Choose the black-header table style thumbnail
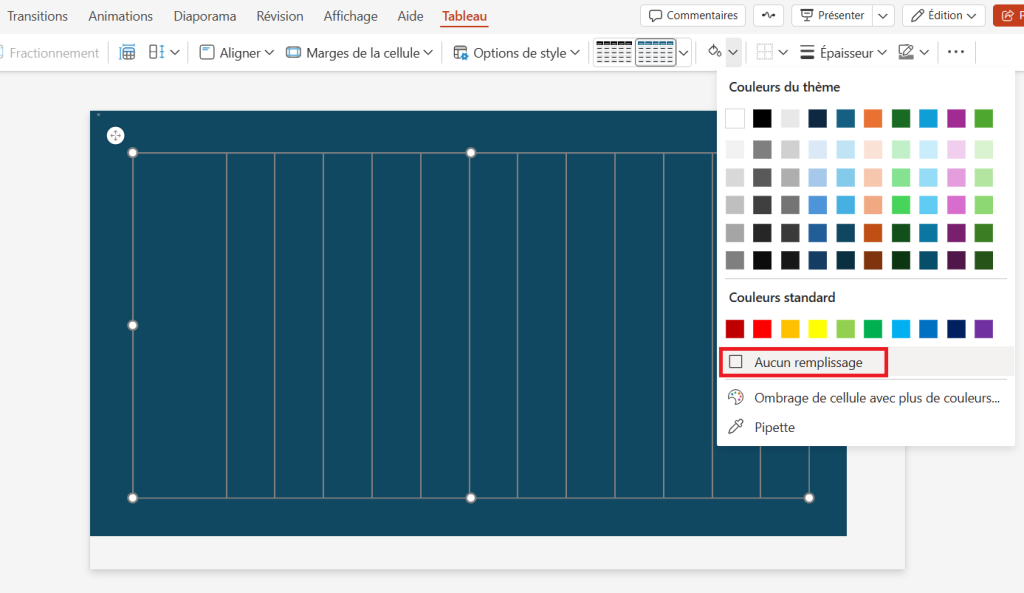The height and width of the screenshot is (593, 1024). (613, 52)
